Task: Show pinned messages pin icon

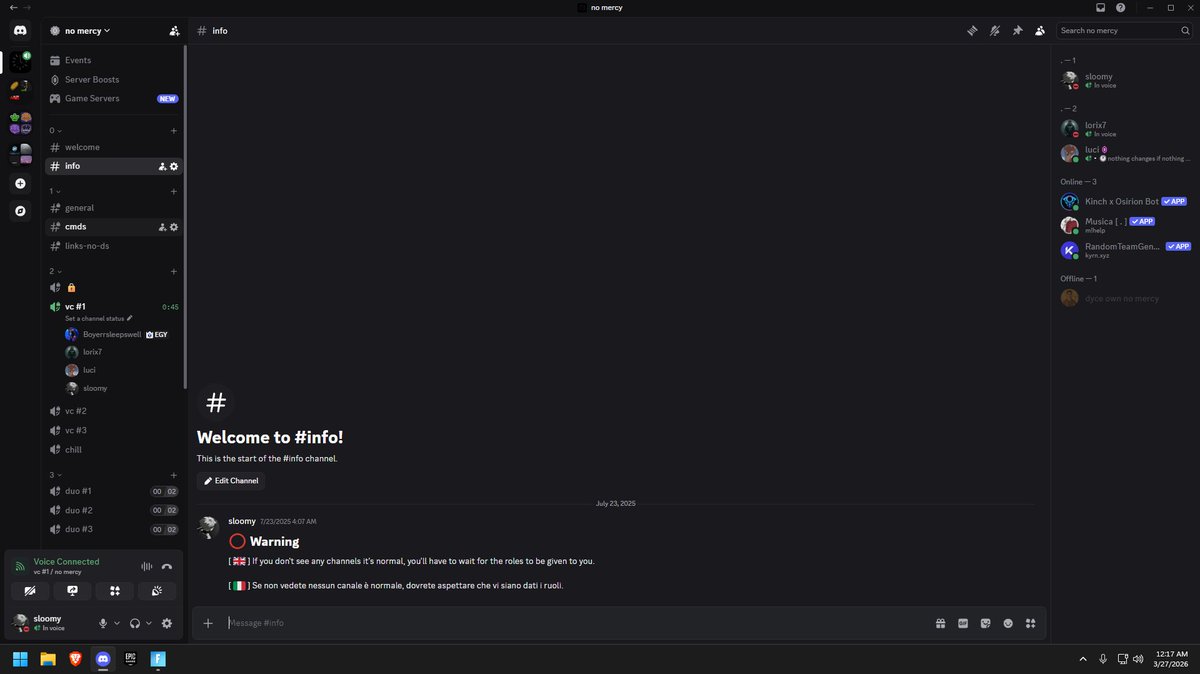Action: [1017, 31]
